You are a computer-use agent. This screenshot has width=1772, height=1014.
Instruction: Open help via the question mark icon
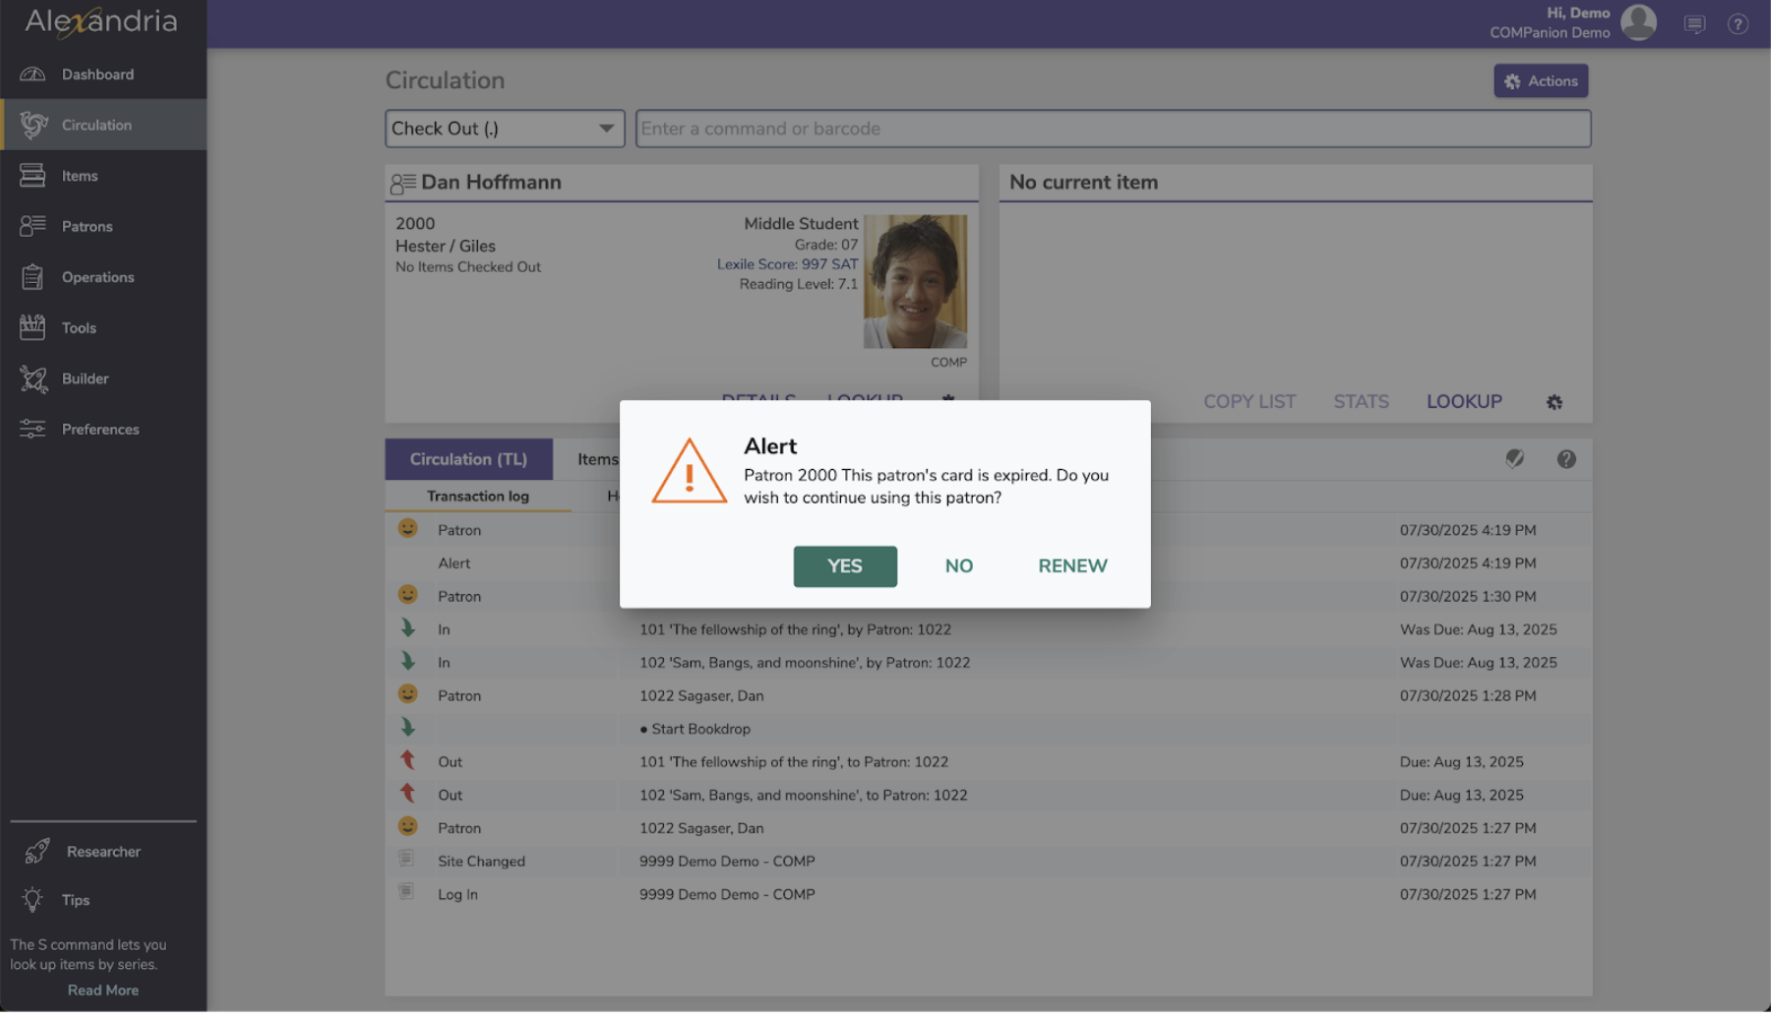1737,24
